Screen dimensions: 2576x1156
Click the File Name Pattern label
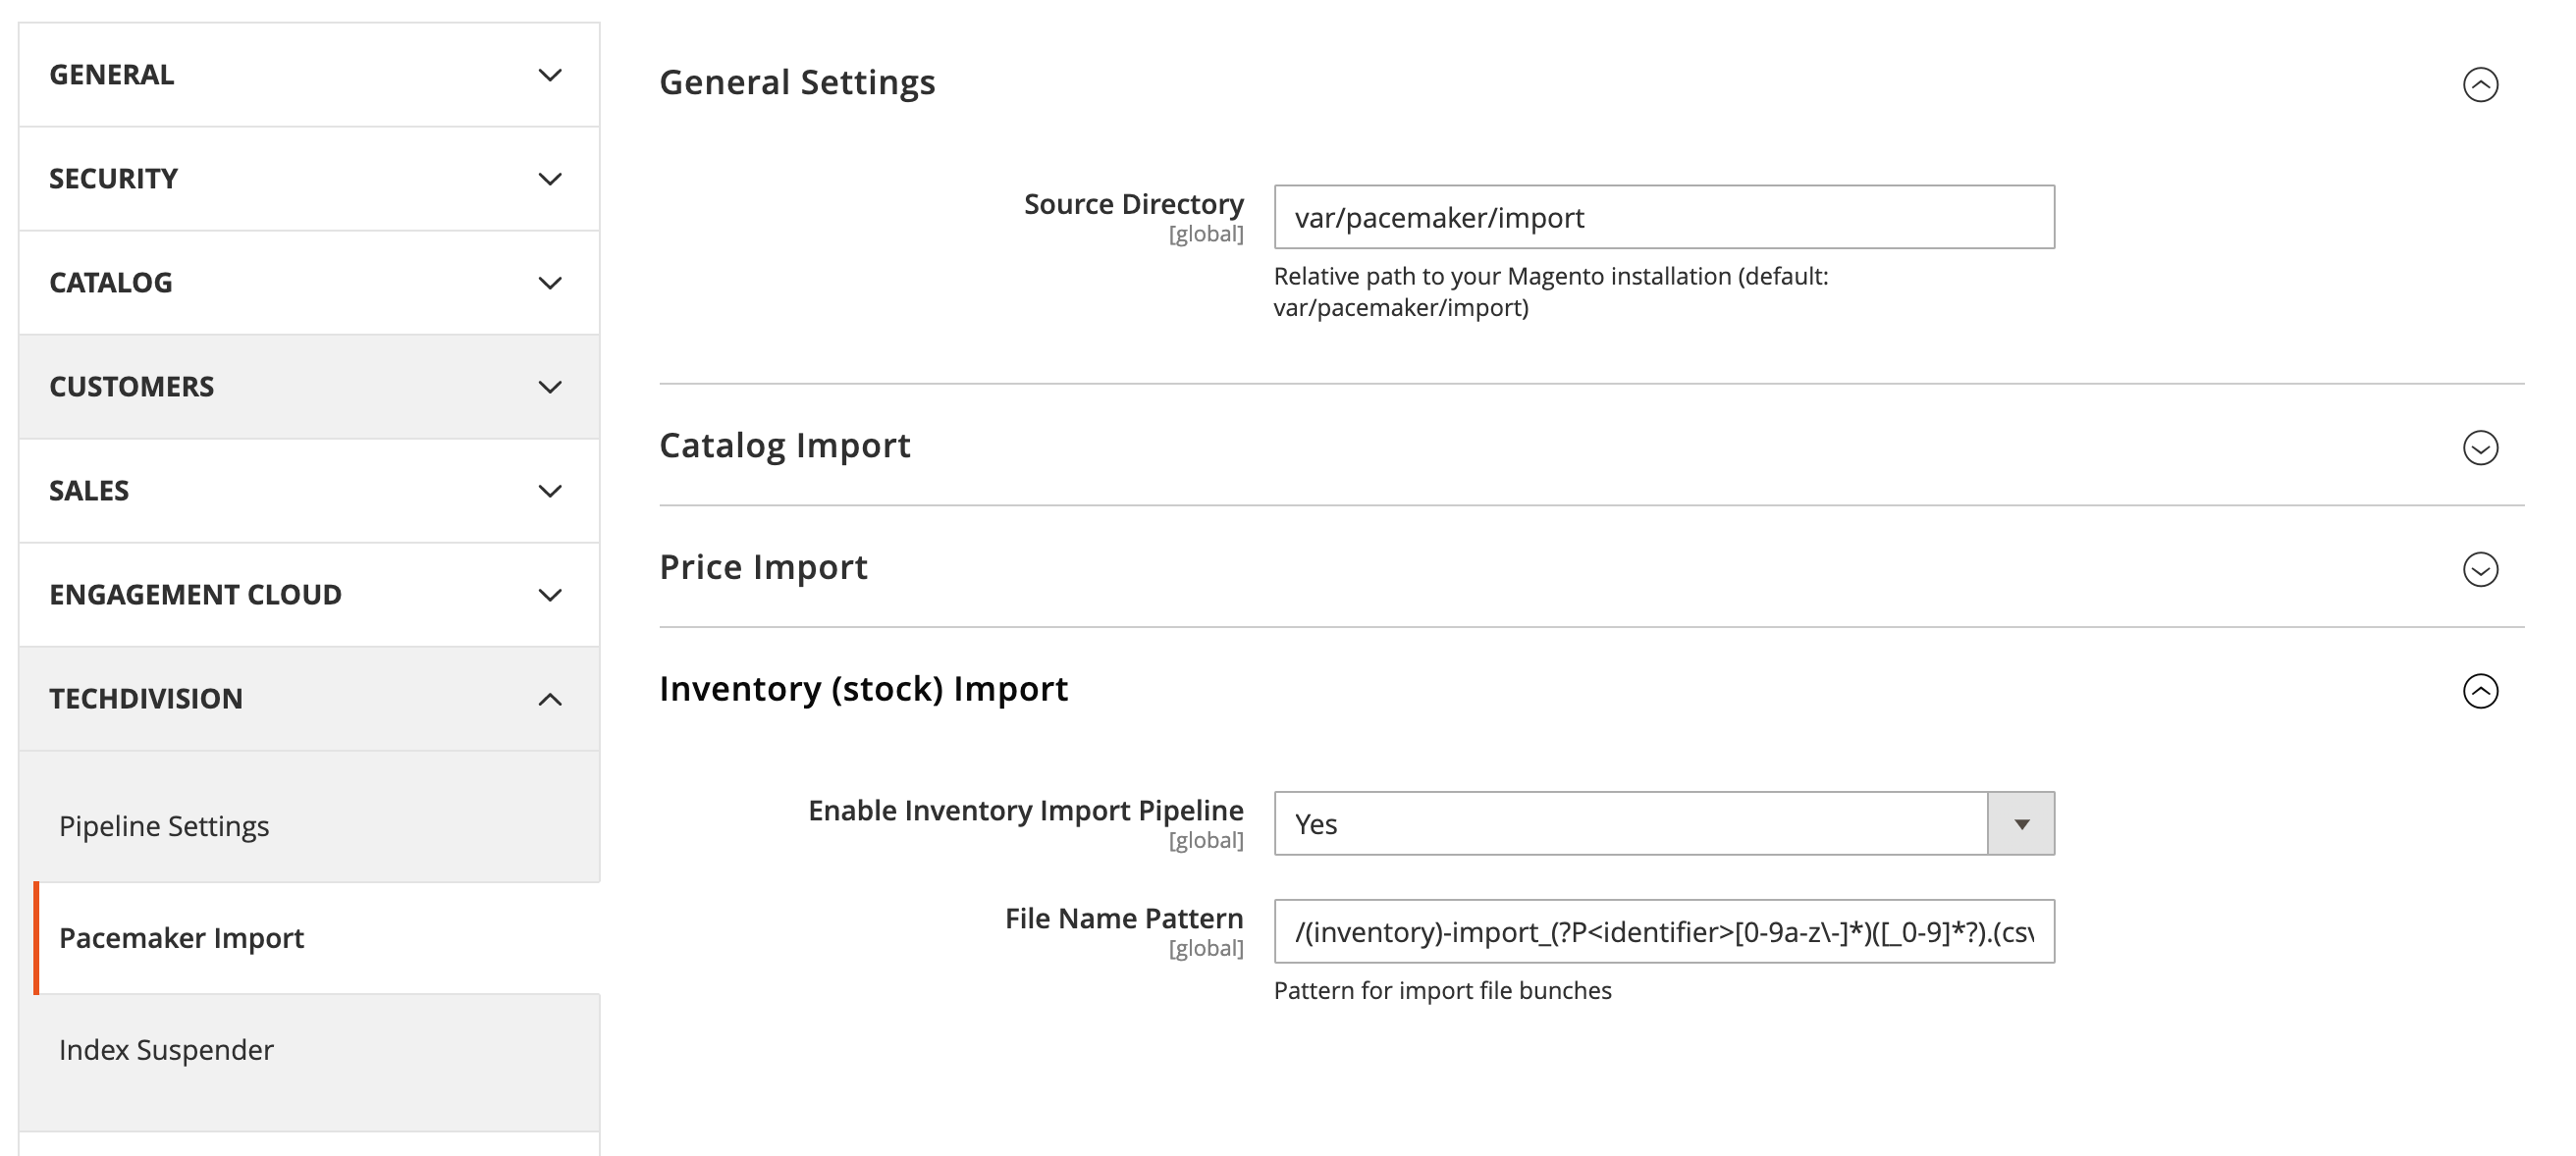pyautogui.click(x=1124, y=918)
